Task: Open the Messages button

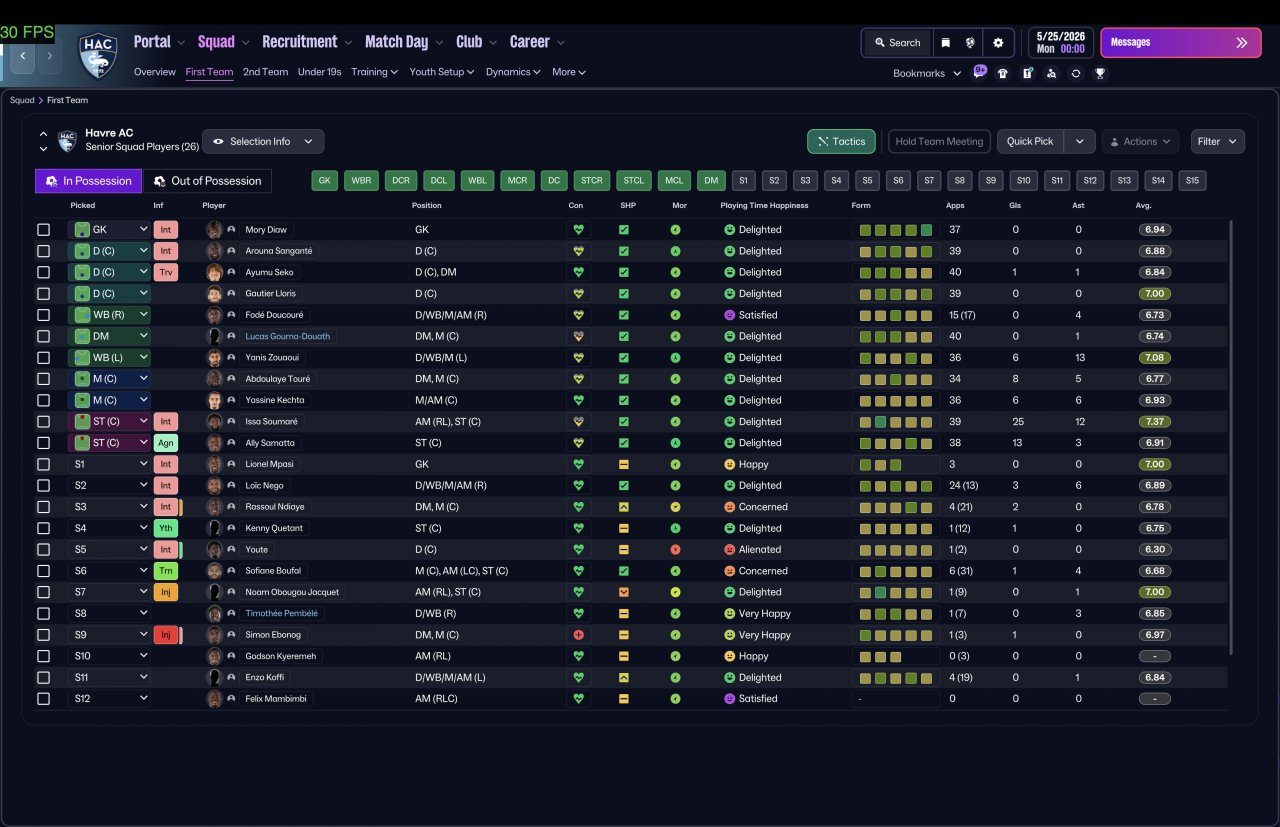Action: pyautogui.click(x=1181, y=43)
